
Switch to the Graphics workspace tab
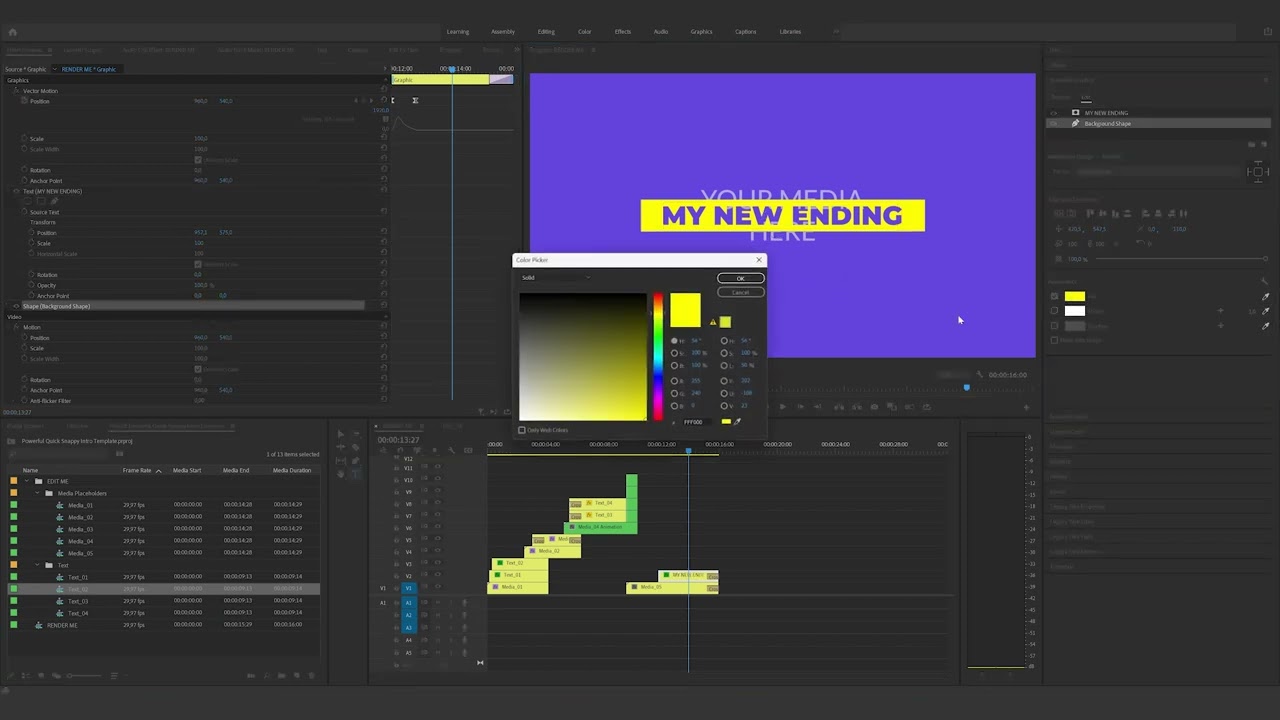pyautogui.click(x=702, y=32)
